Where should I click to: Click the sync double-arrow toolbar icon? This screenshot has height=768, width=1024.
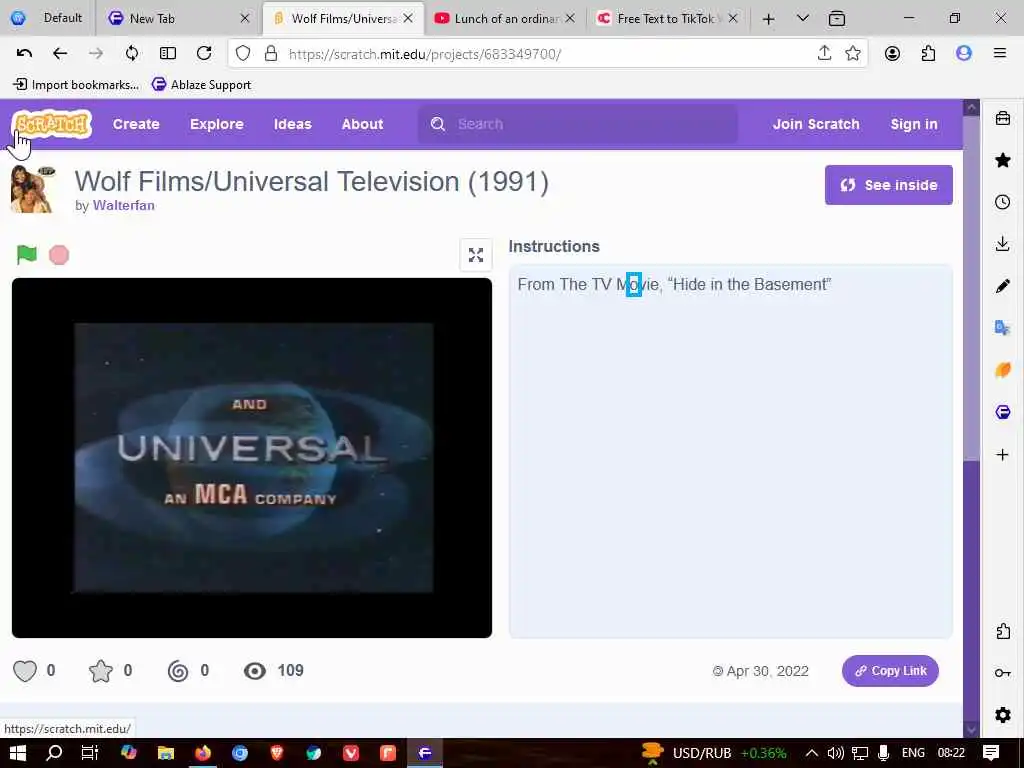point(132,54)
